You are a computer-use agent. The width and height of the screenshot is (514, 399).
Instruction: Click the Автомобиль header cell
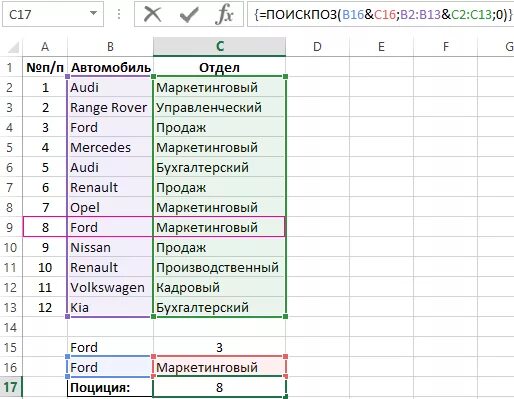click(x=110, y=68)
